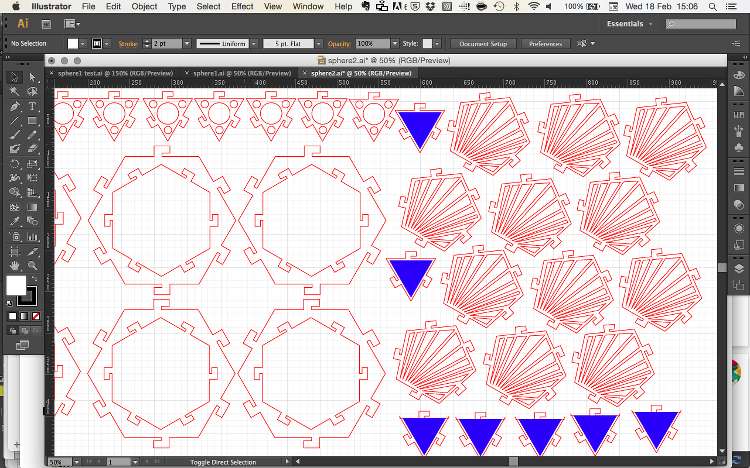Open the Stroke panel icon in right dock
750x468 pixels.
pos(739,171)
